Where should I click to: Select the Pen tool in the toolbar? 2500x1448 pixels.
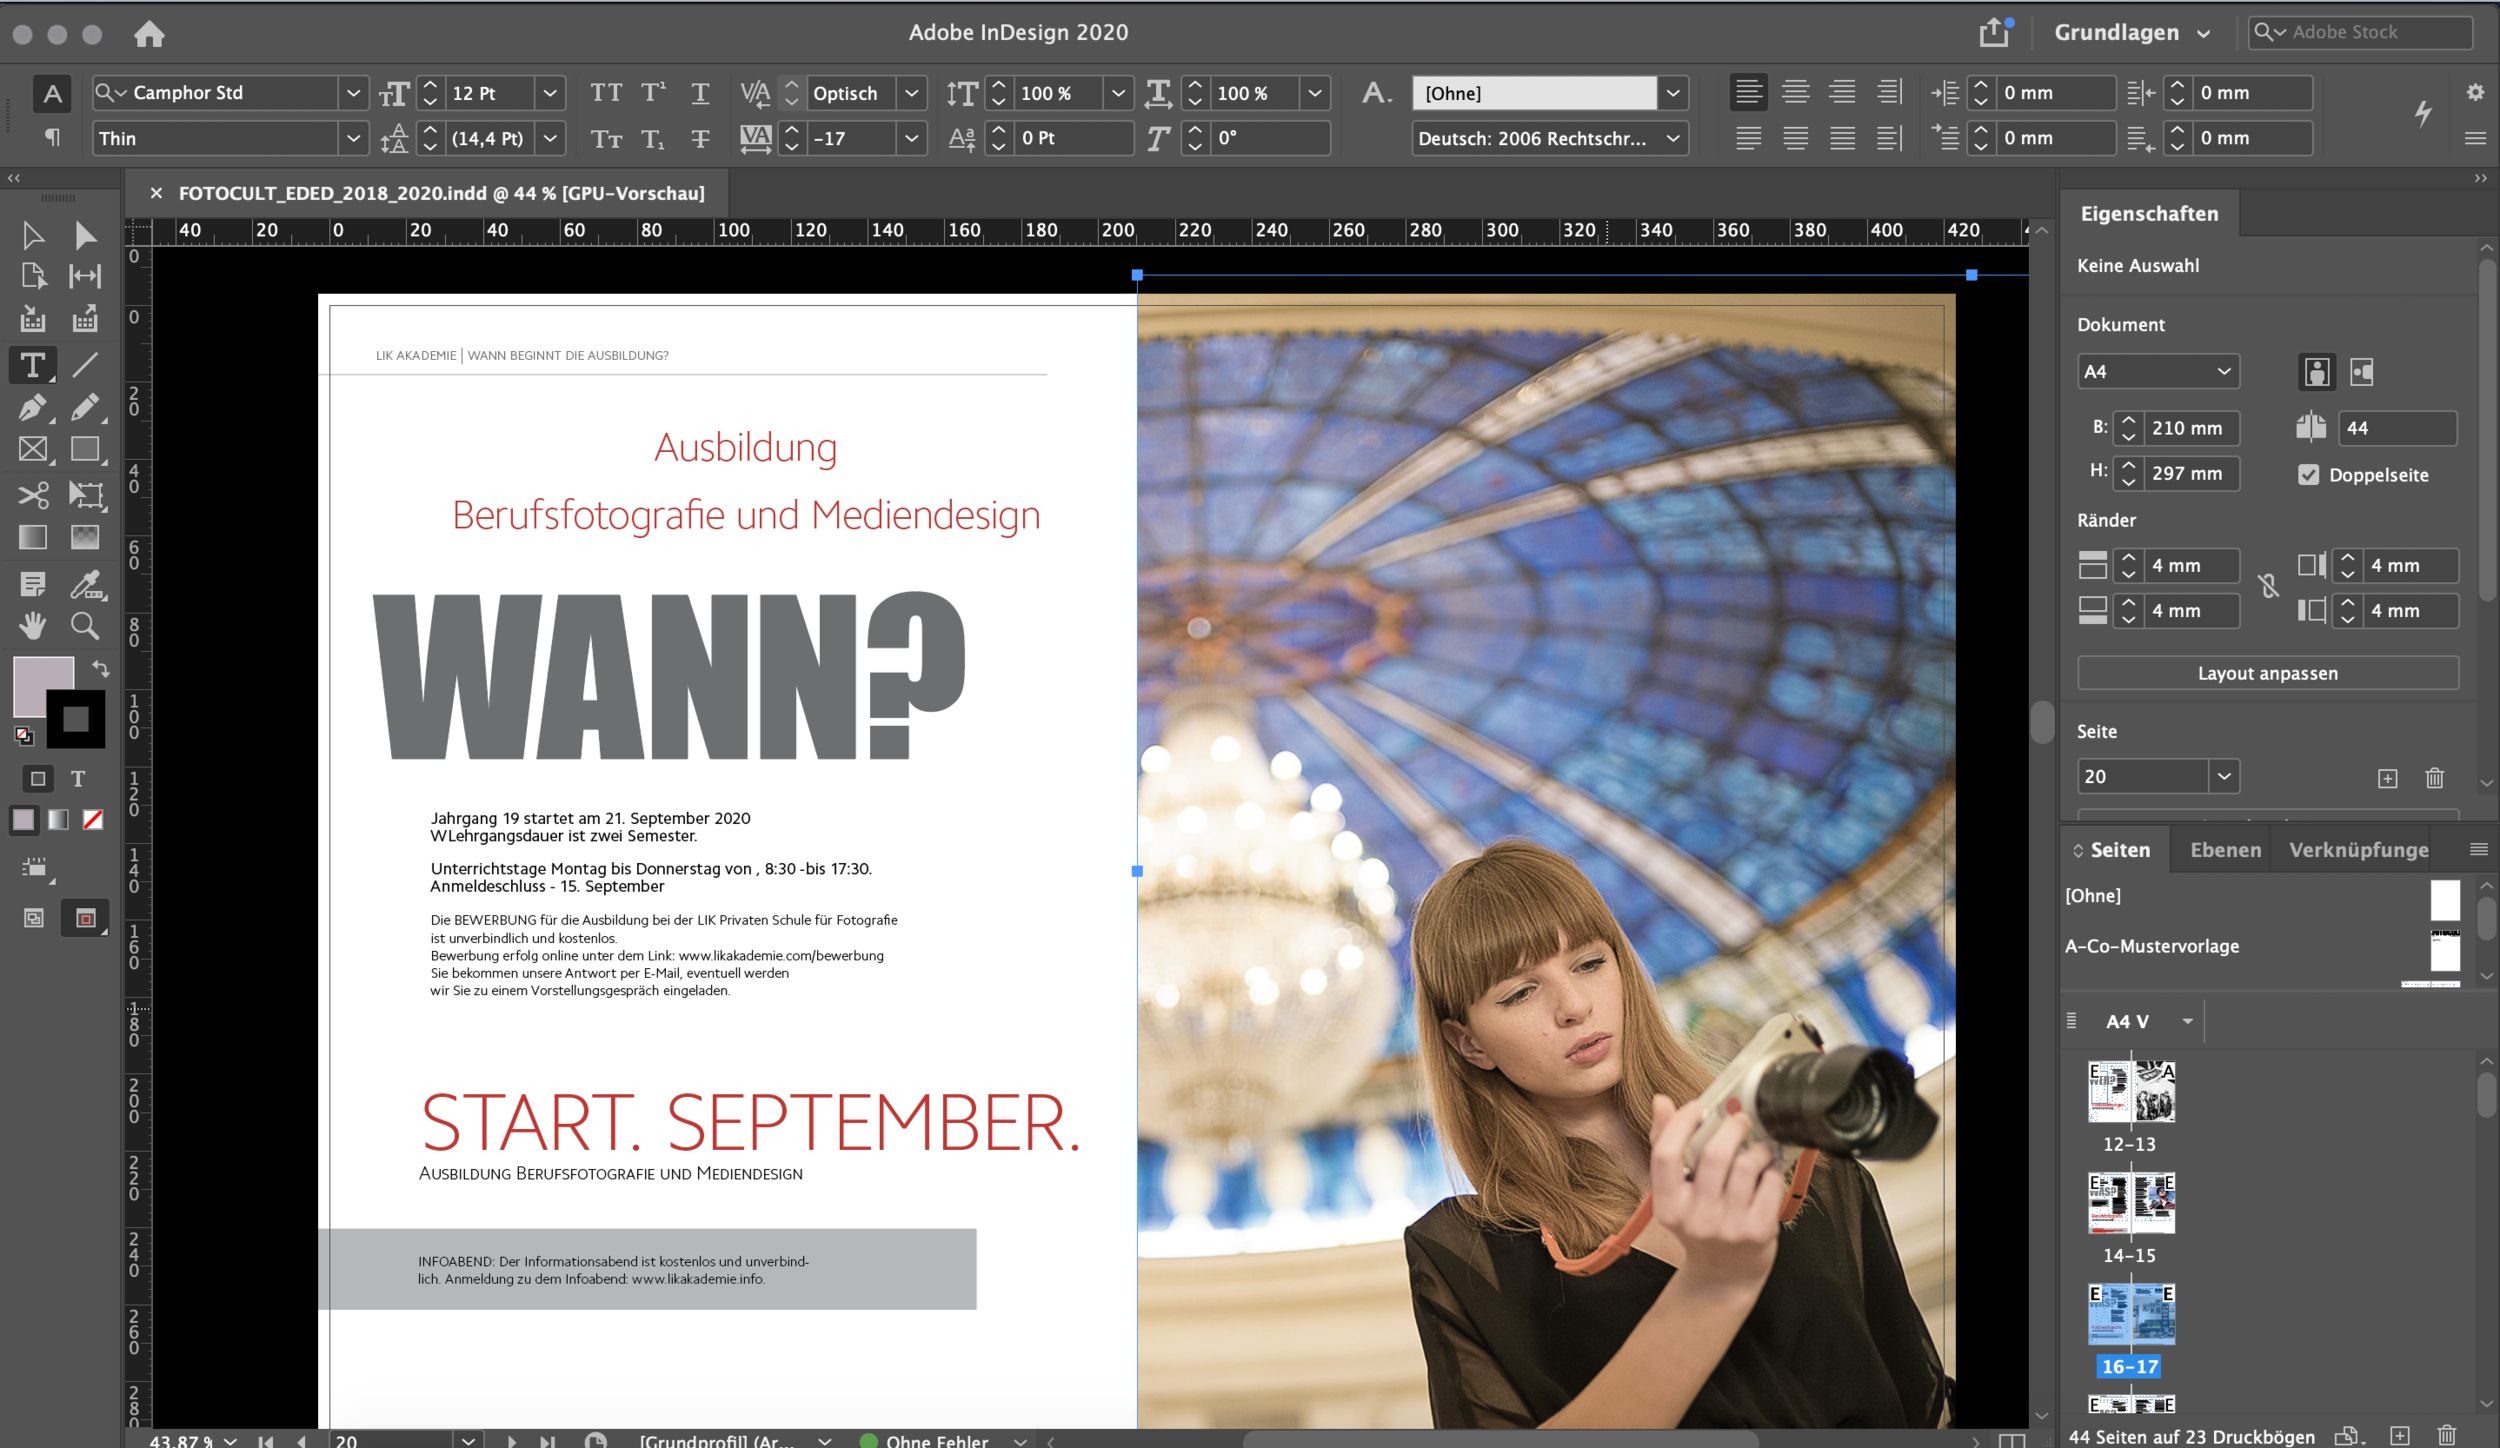tap(33, 408)
